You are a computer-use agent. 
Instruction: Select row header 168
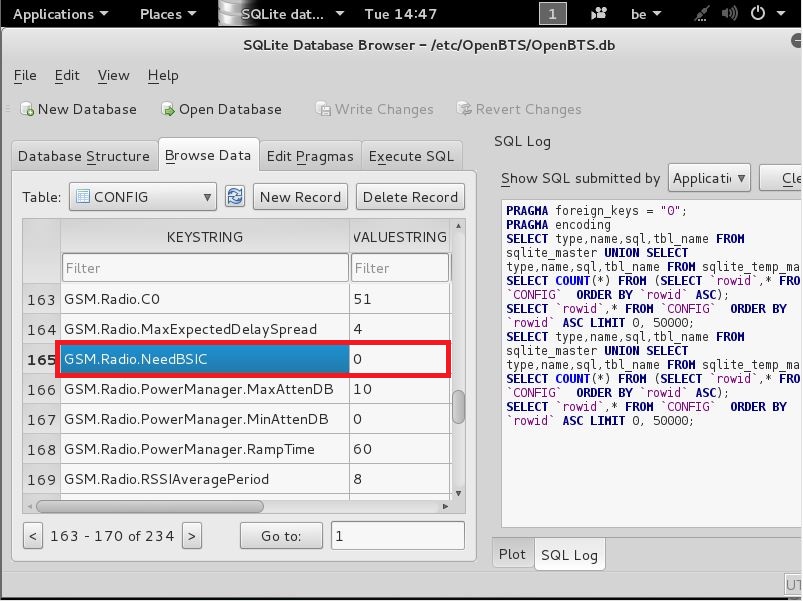[x=41, y=449]
